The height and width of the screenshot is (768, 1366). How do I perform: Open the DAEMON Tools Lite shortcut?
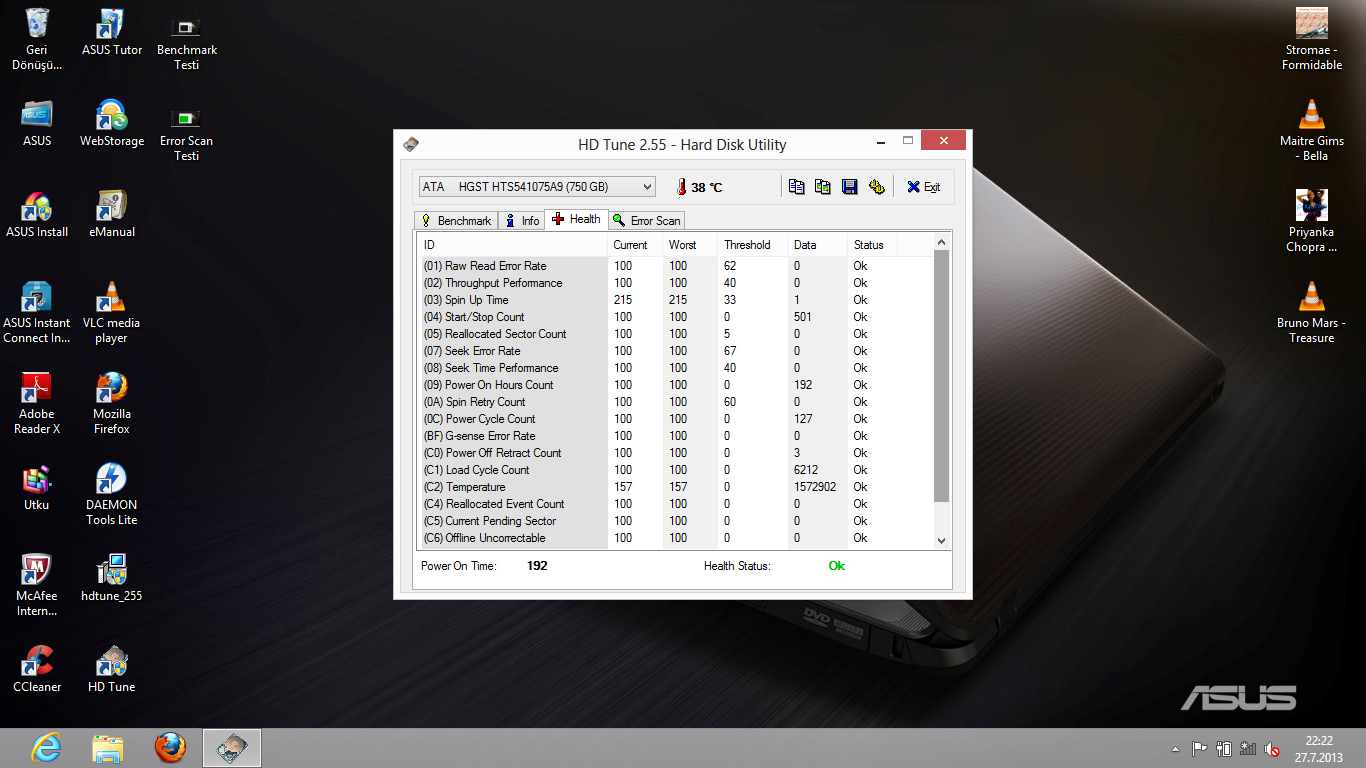click(112, 495)
